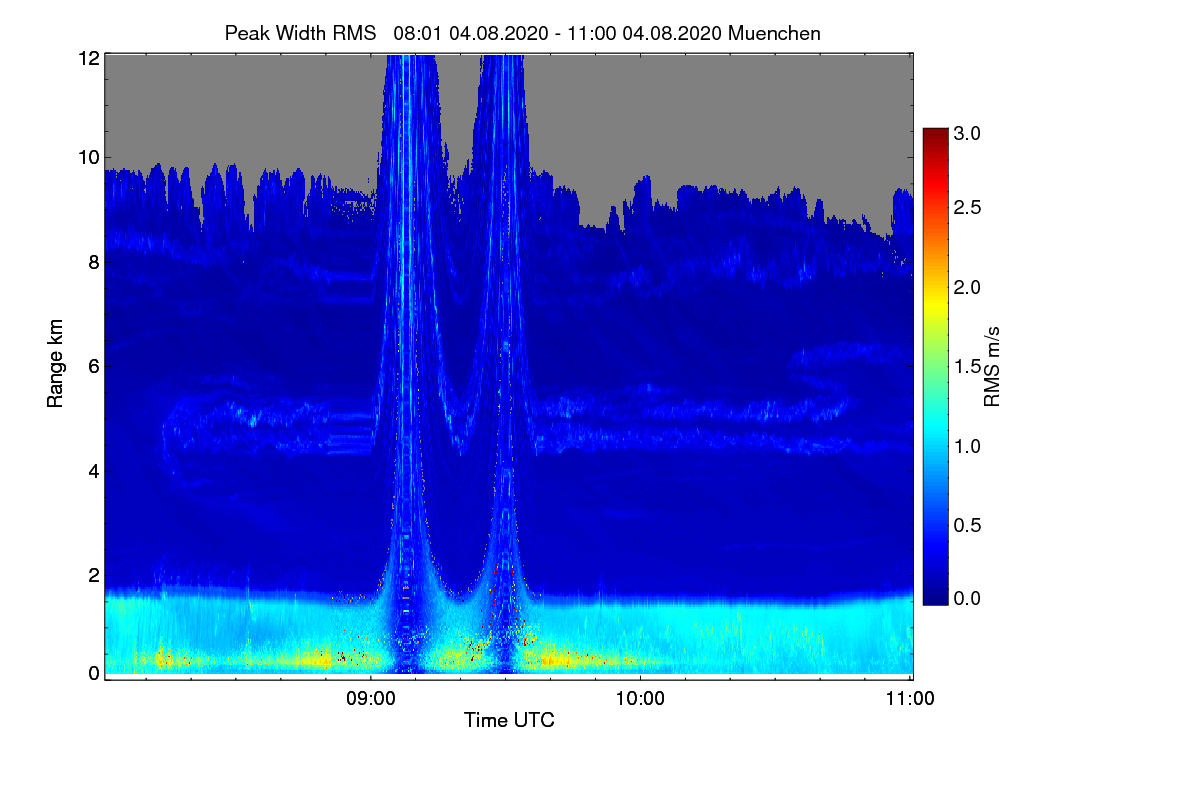Viewport: 1200px width, 800px height.
Task: Click the '10:00' time axis label
Action: (641, 699)
